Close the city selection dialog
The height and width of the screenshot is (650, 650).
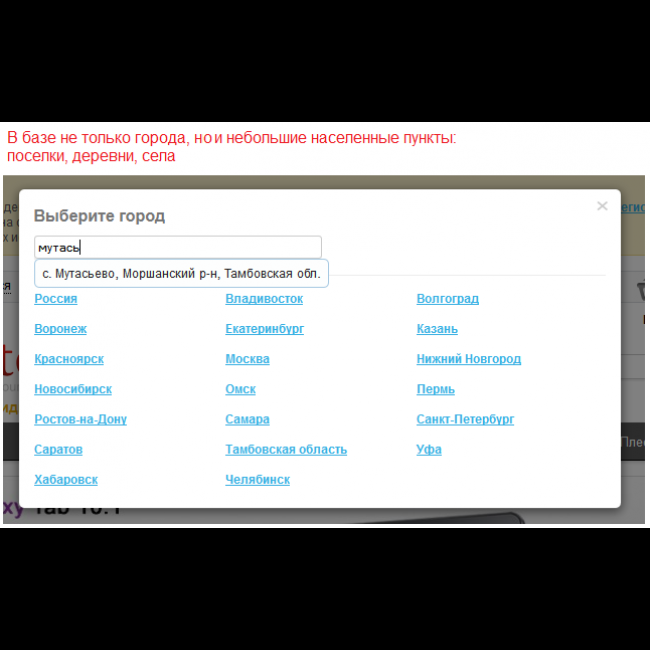tap(602, 206)
